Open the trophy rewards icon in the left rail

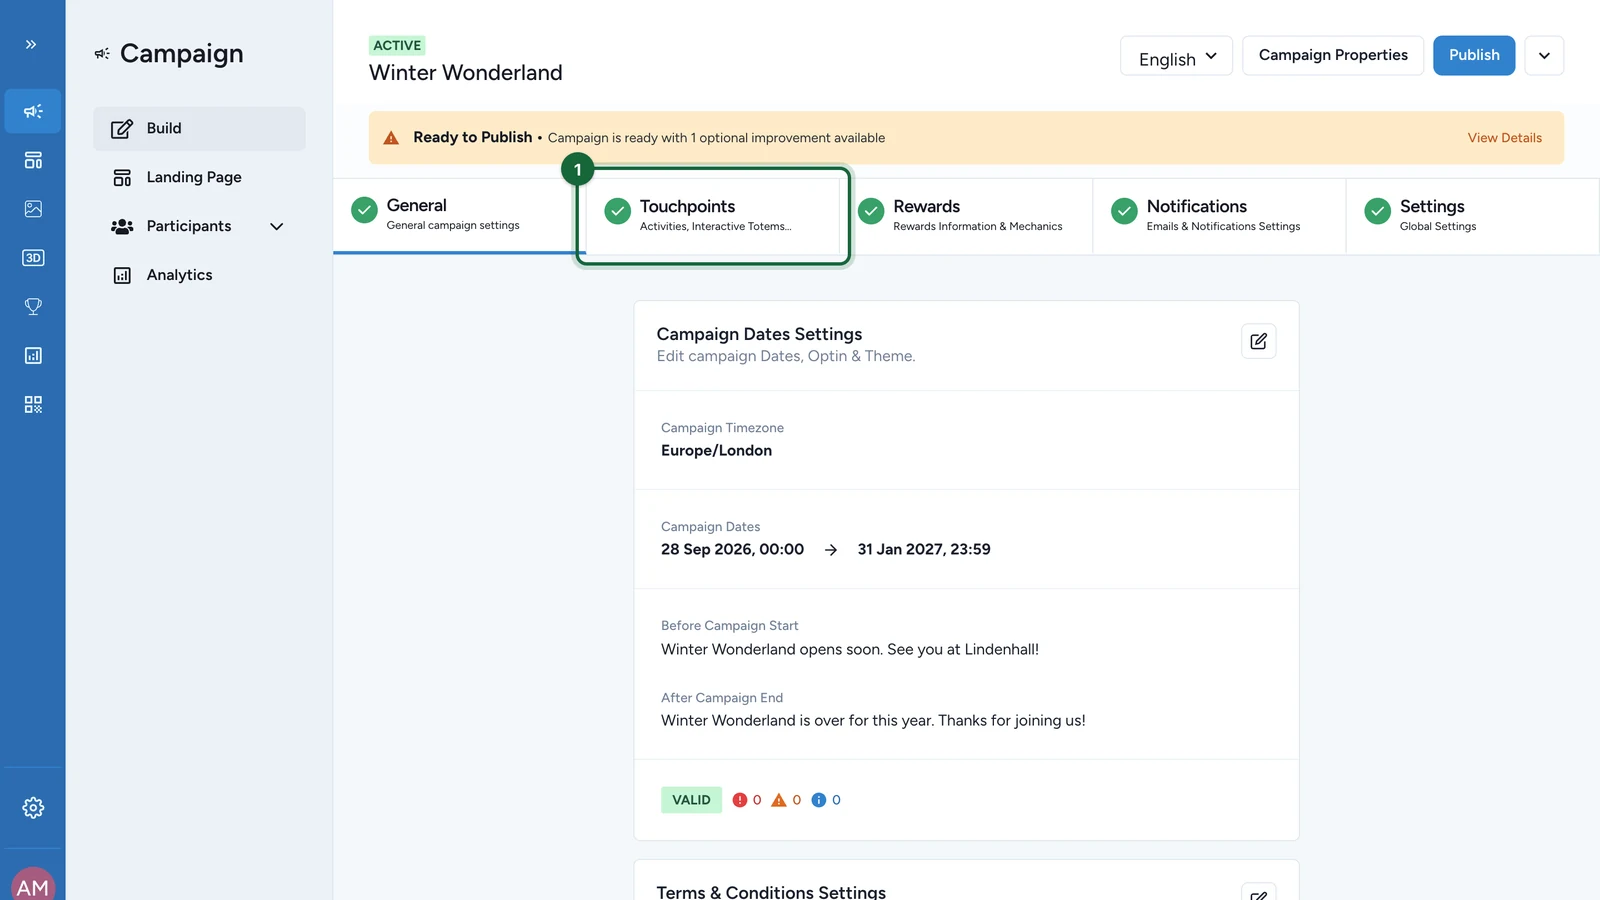(x=33, y=307)
